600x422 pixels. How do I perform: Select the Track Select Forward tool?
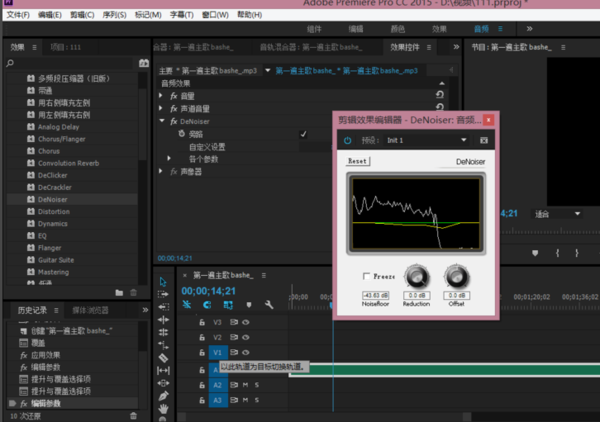coord(163,294)
